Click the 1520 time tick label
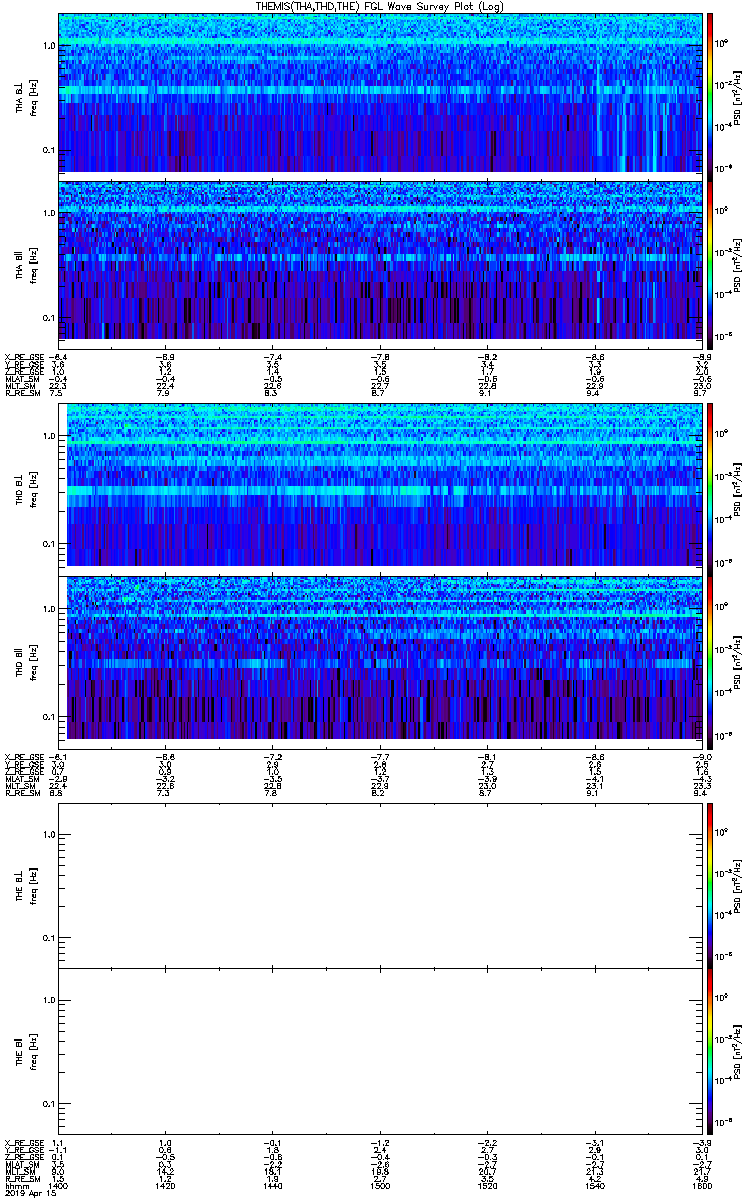The width and height of the screenshot is (750, 1200). (x=487, y=1187)
